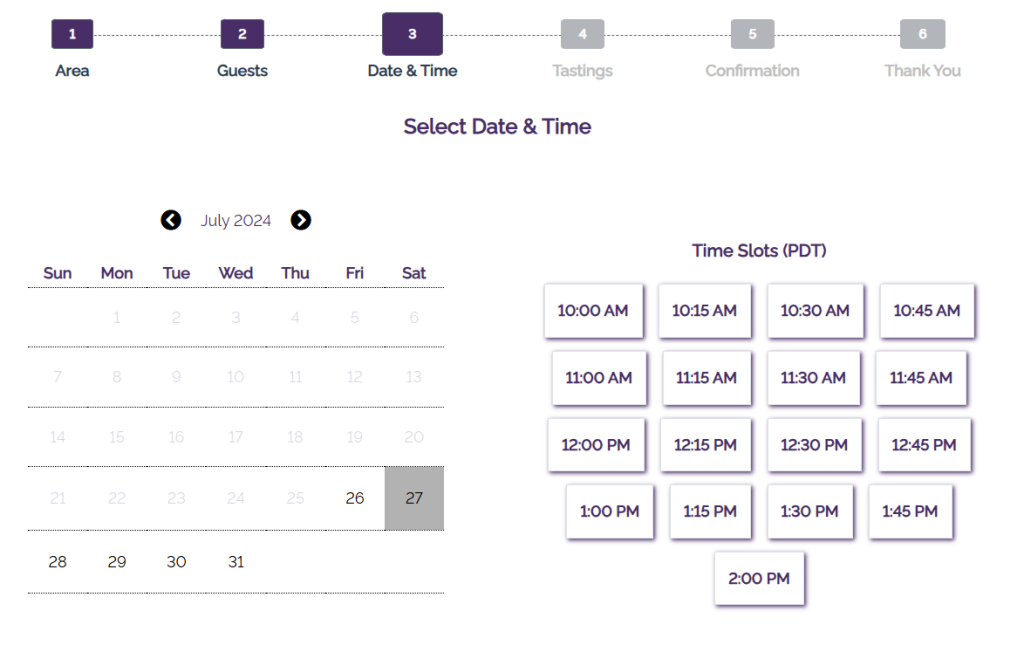Open step 4 Tastings

tap(582, 35)
